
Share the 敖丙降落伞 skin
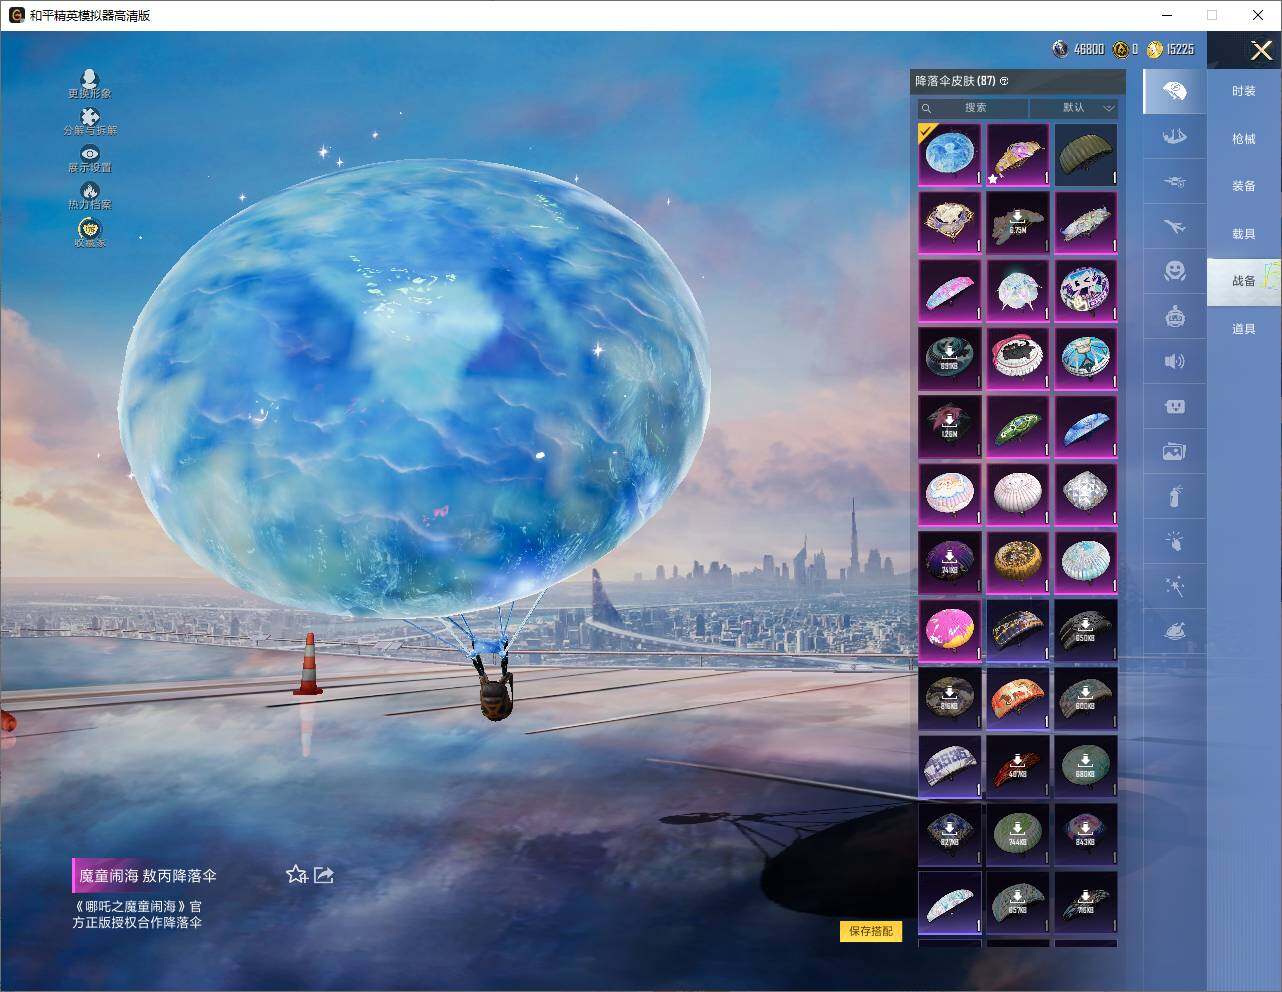324,875
